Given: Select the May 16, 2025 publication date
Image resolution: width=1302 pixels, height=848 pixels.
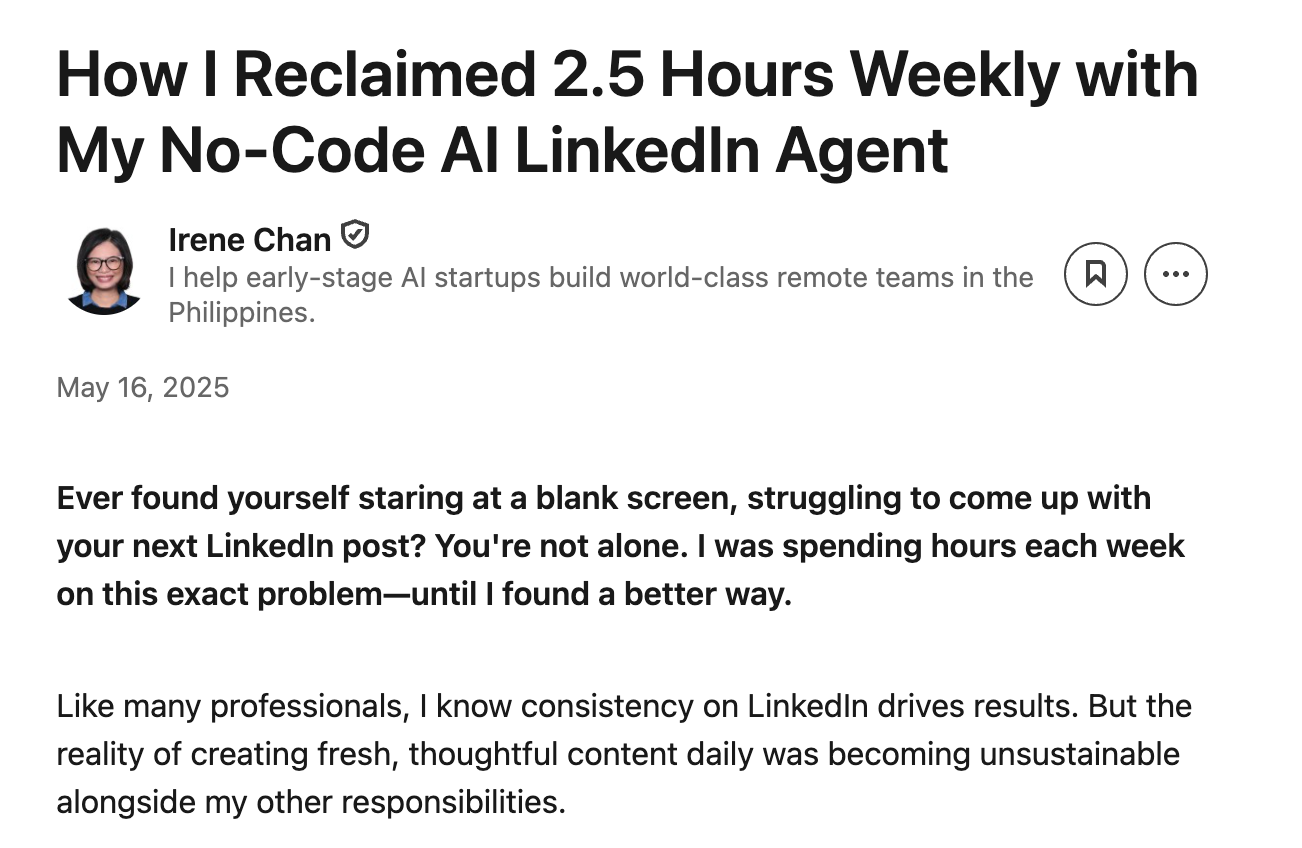Looking at the screenshot, I should pos(143,387).
